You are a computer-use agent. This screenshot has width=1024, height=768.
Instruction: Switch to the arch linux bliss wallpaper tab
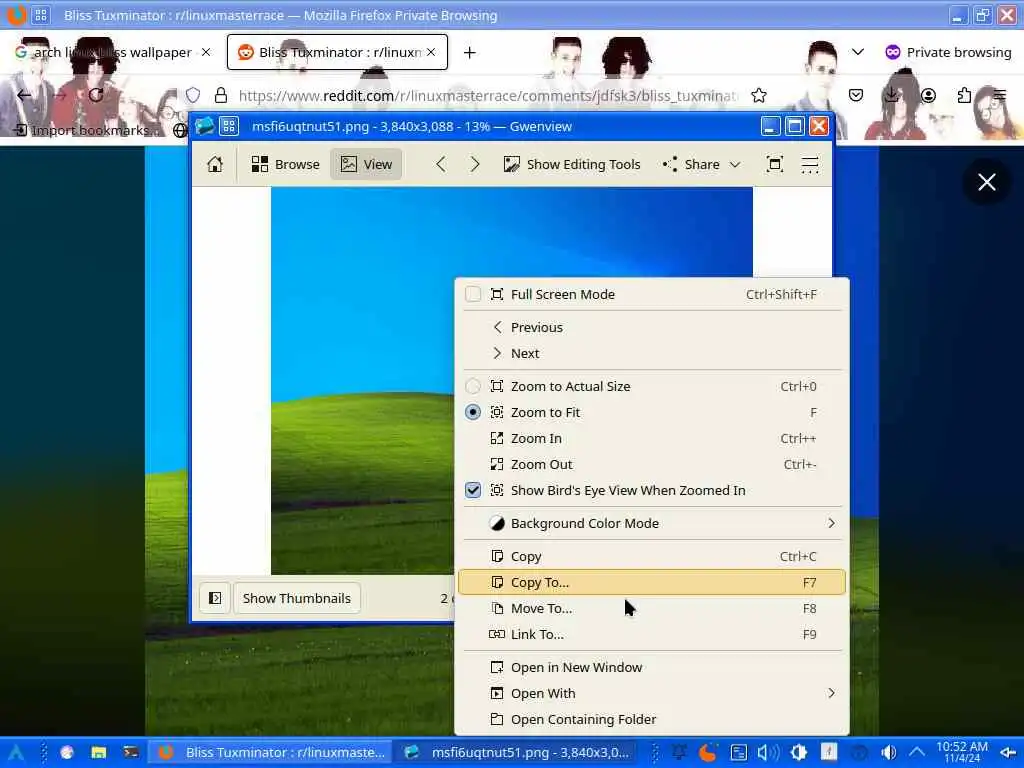tap(113, 52)
